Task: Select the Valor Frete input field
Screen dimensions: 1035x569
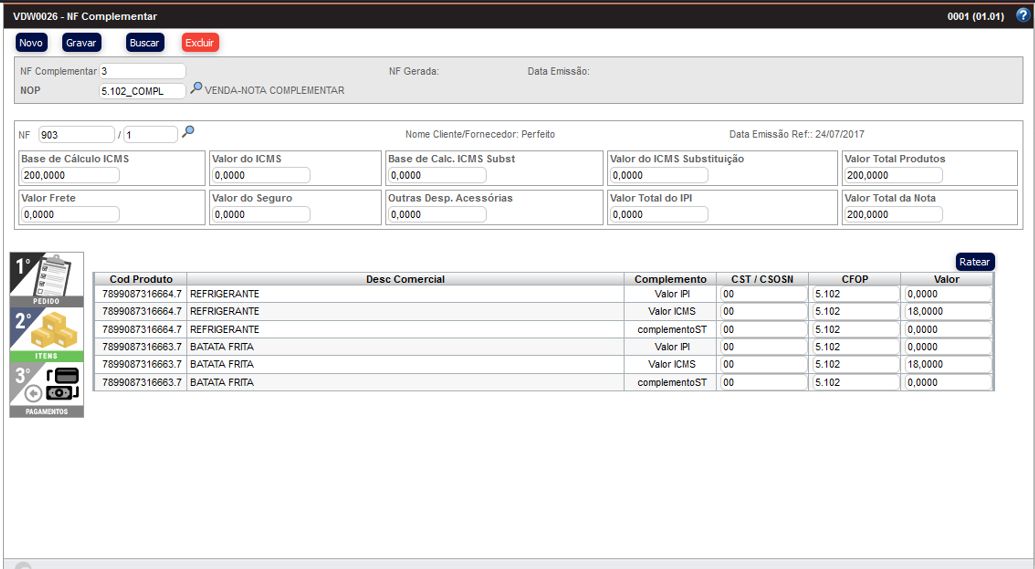Action: coord(69,214)
